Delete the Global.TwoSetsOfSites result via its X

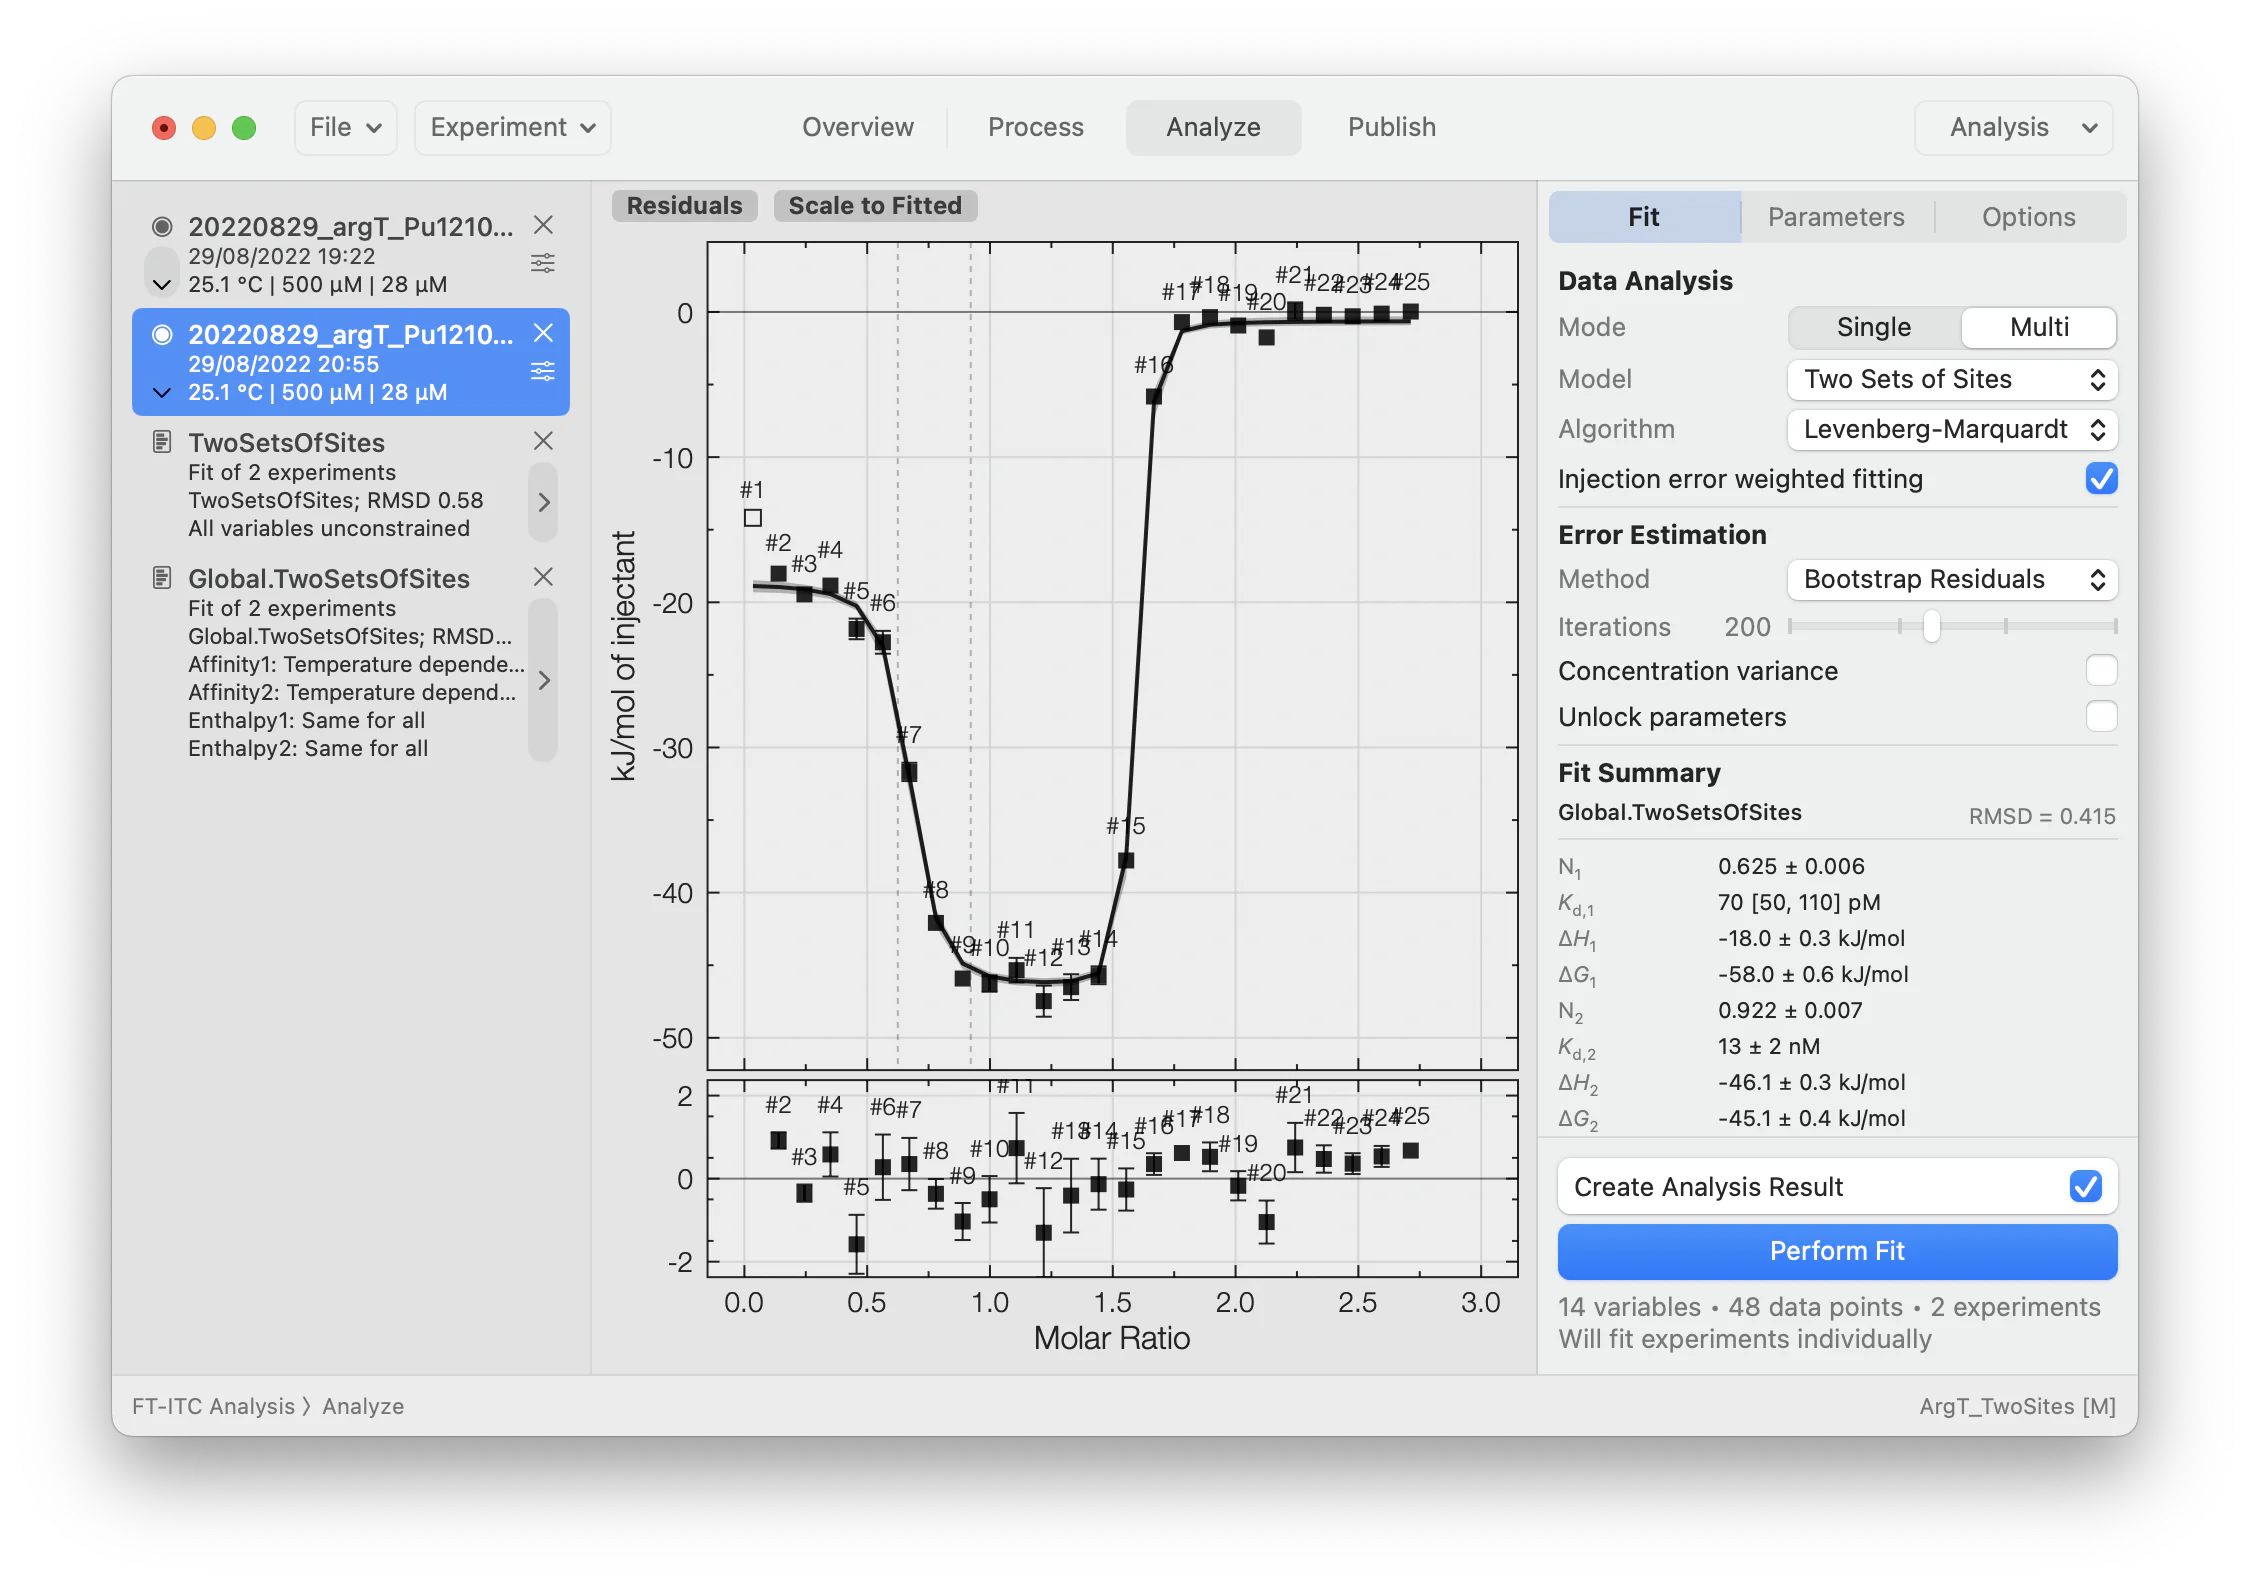click(543, 577)
